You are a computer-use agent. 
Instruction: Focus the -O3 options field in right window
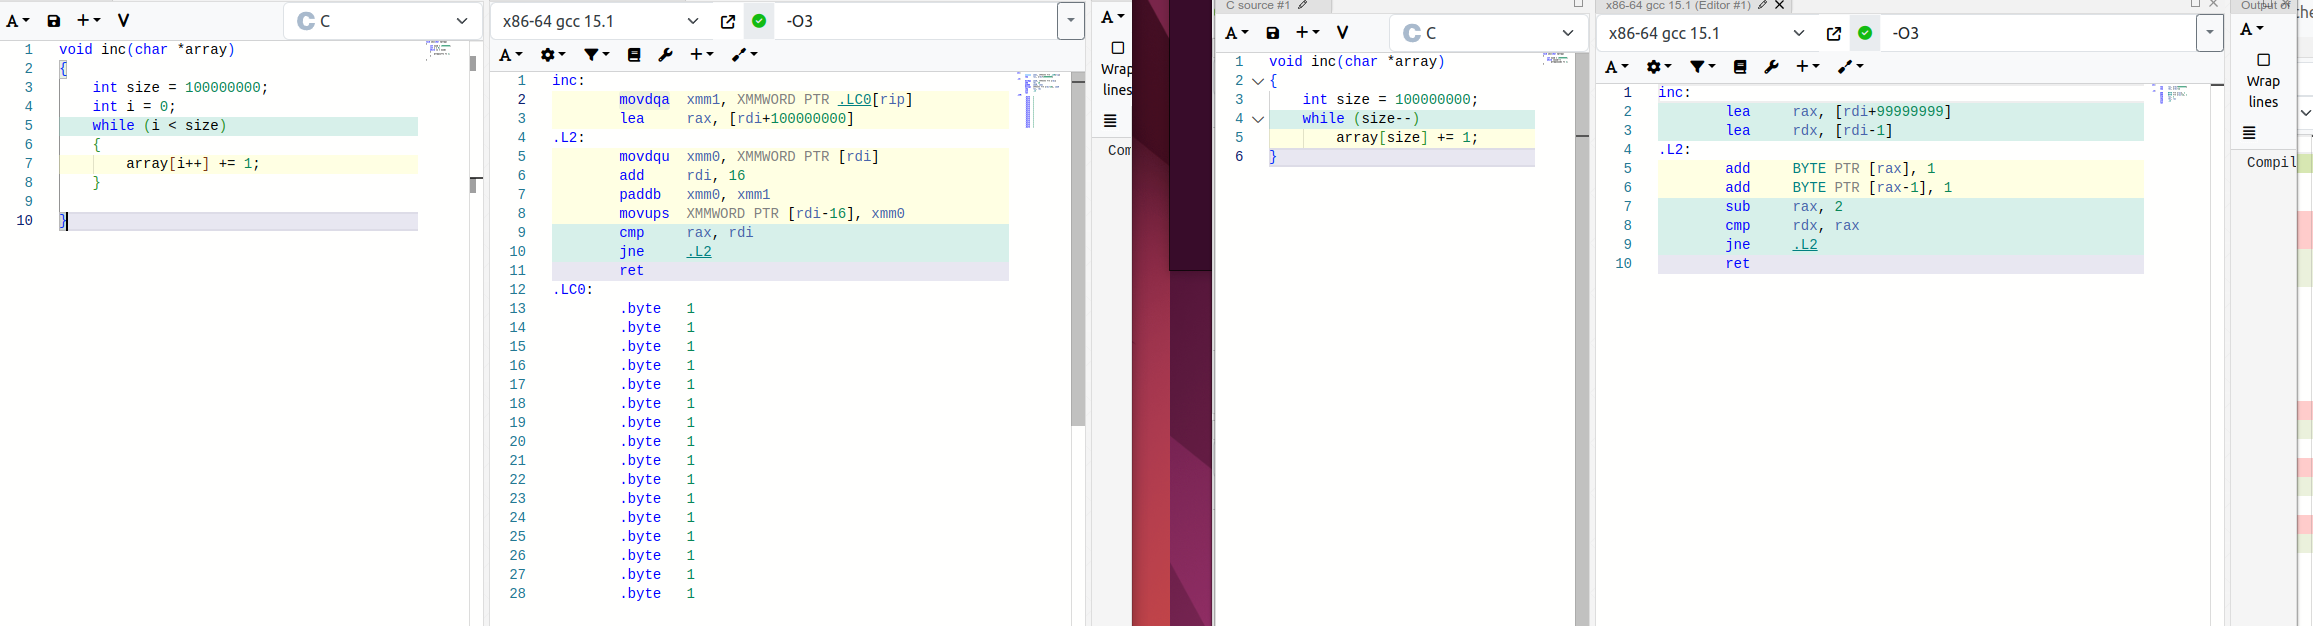coord(2039,33)
